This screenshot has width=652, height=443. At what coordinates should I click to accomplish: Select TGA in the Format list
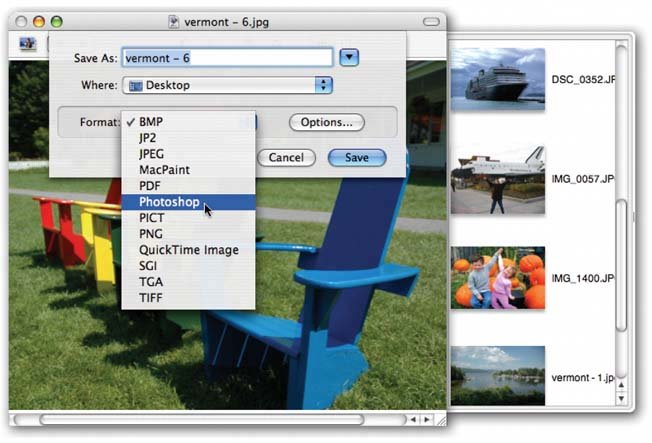[x=188, y=282]
